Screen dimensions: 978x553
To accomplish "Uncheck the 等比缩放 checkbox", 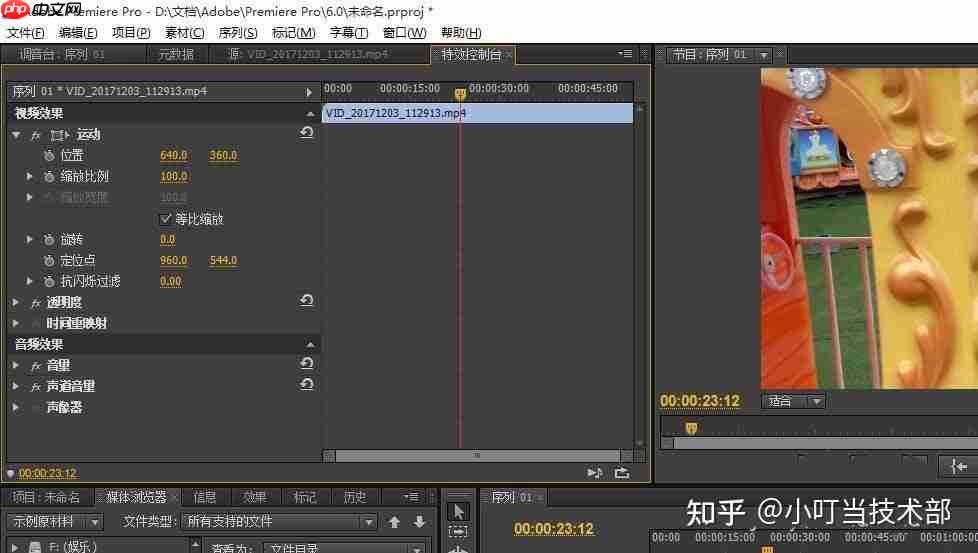I will pyautogui.click(x=165, y=218).
